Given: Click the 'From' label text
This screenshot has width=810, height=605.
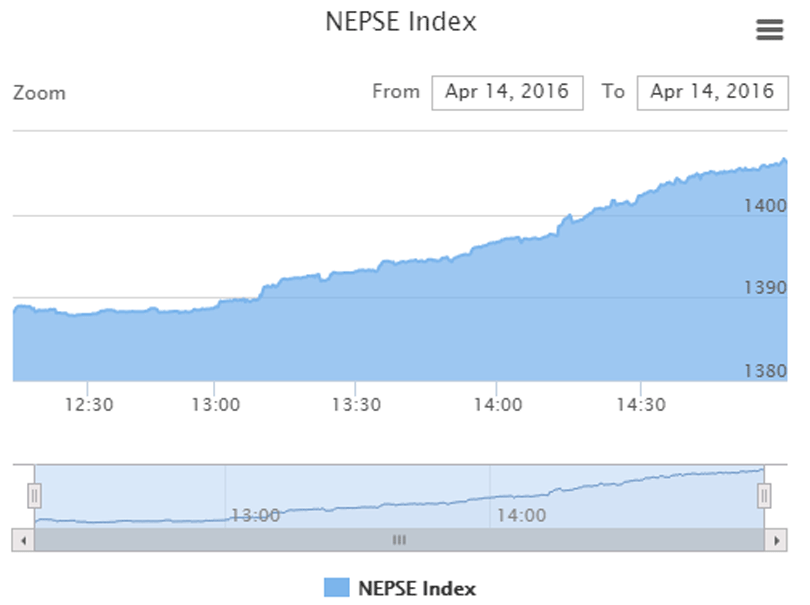Looking at the screenshot, I should (x=396, y=91).
